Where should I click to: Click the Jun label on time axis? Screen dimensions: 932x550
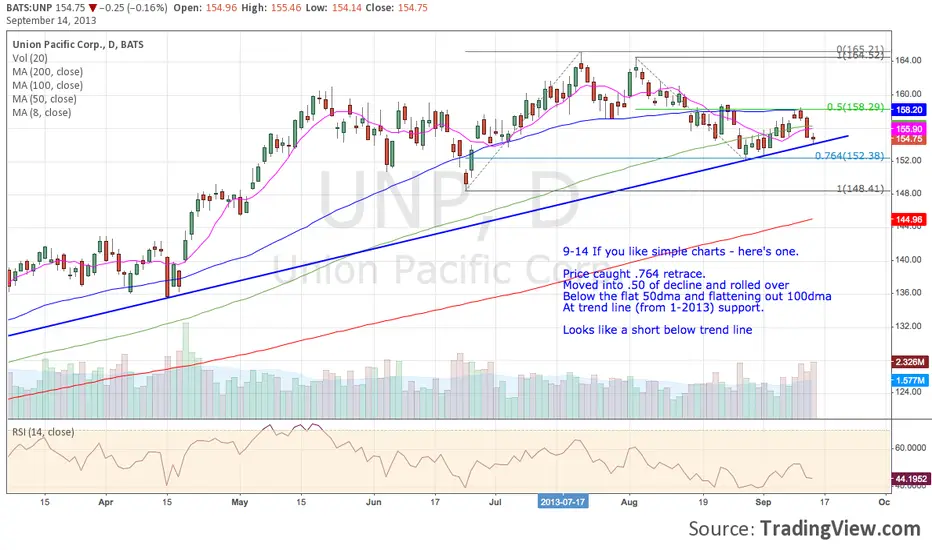373,502
